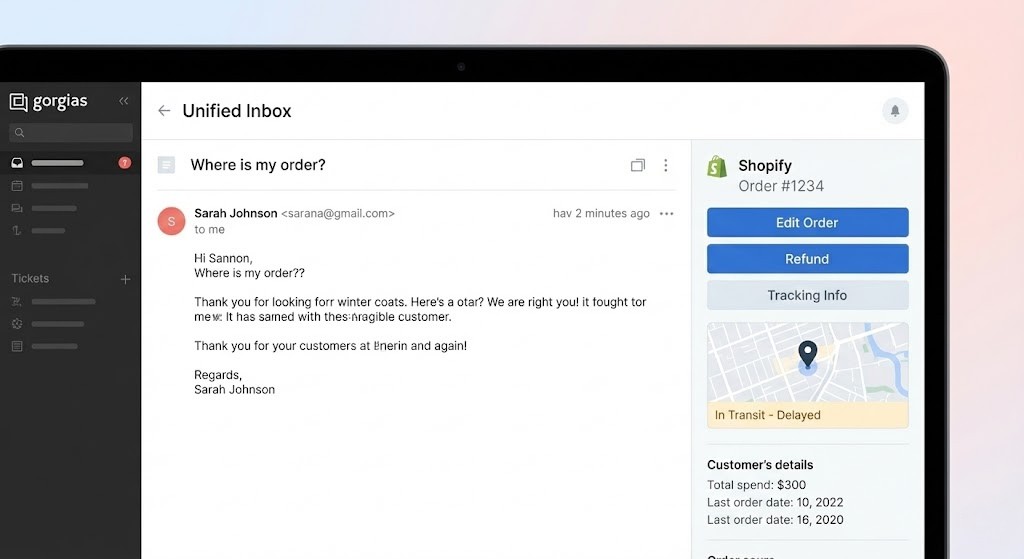Go back using the left arrow

coord(164,111)
